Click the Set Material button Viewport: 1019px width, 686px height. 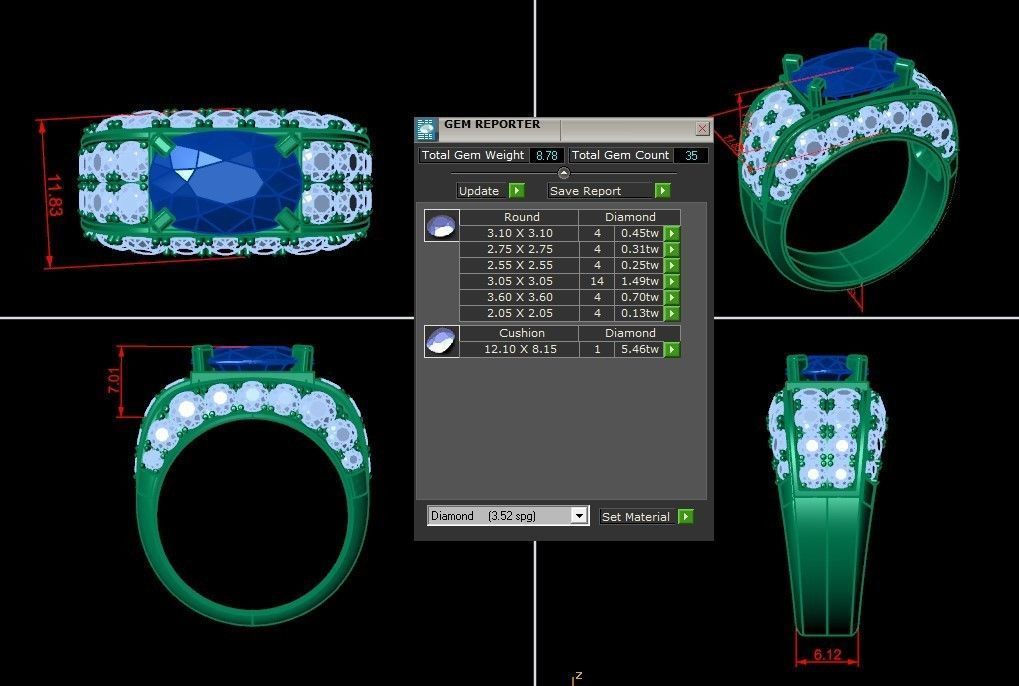pyautogui.click(x=638, y=516)
